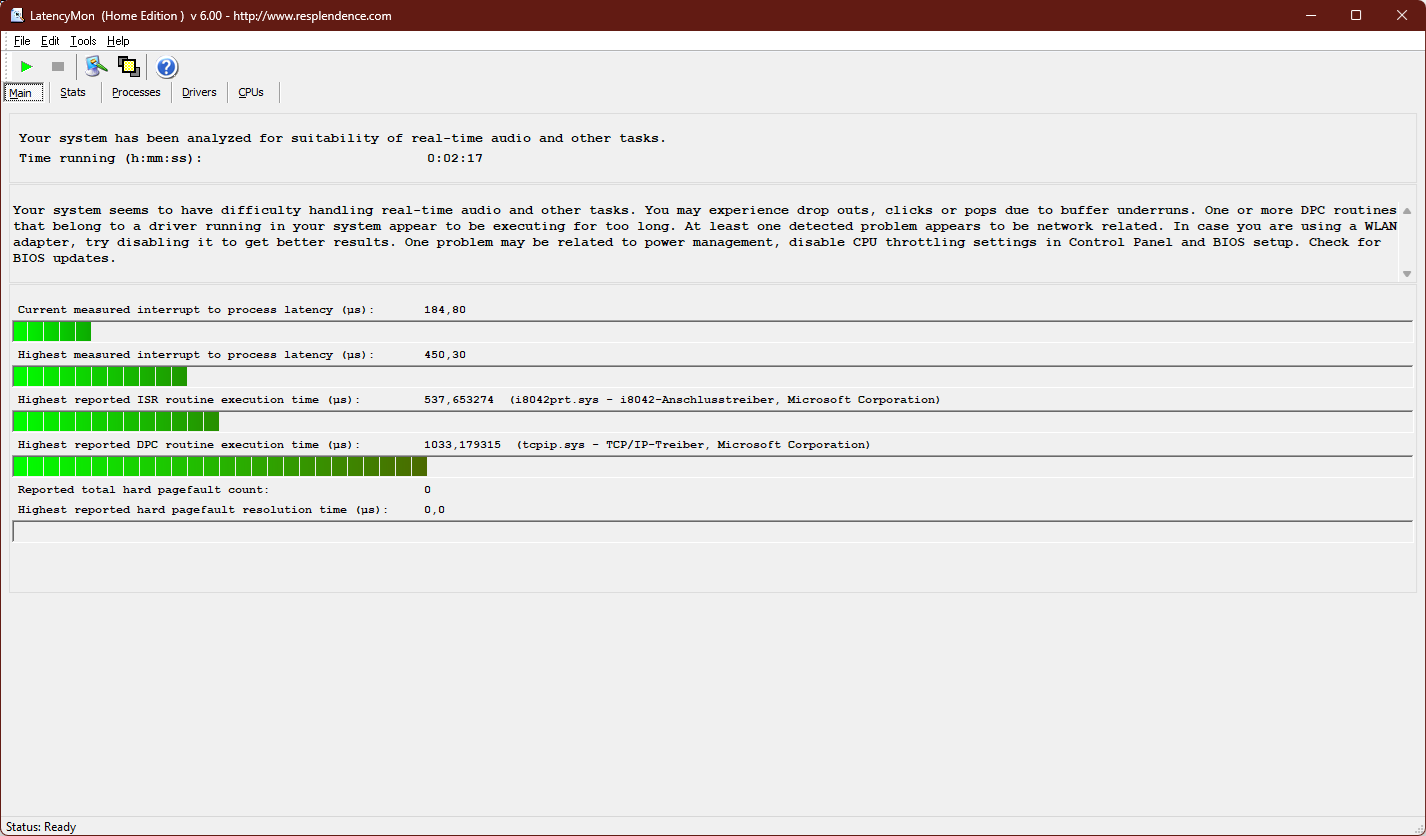Viewport: 1426px width, 836px height.
Task: Click the Highest reported ISR routine execution time label
Action: pyautogui.click(x=189, y=400)
